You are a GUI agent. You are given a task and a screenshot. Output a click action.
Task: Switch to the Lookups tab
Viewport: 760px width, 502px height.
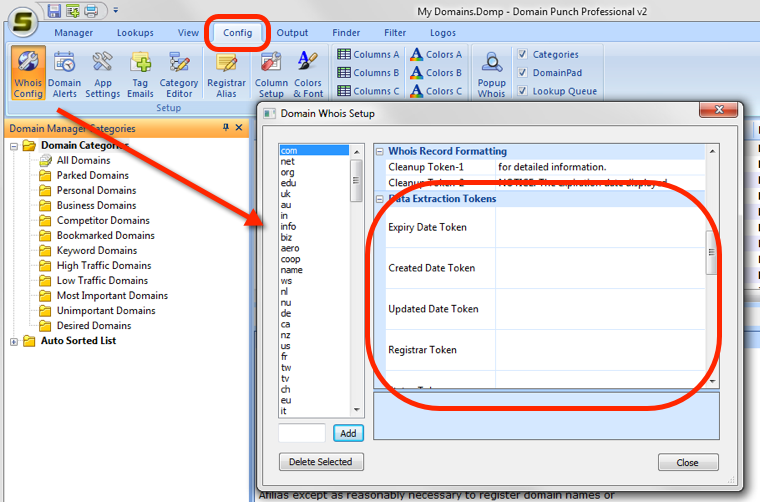[135, 33]
